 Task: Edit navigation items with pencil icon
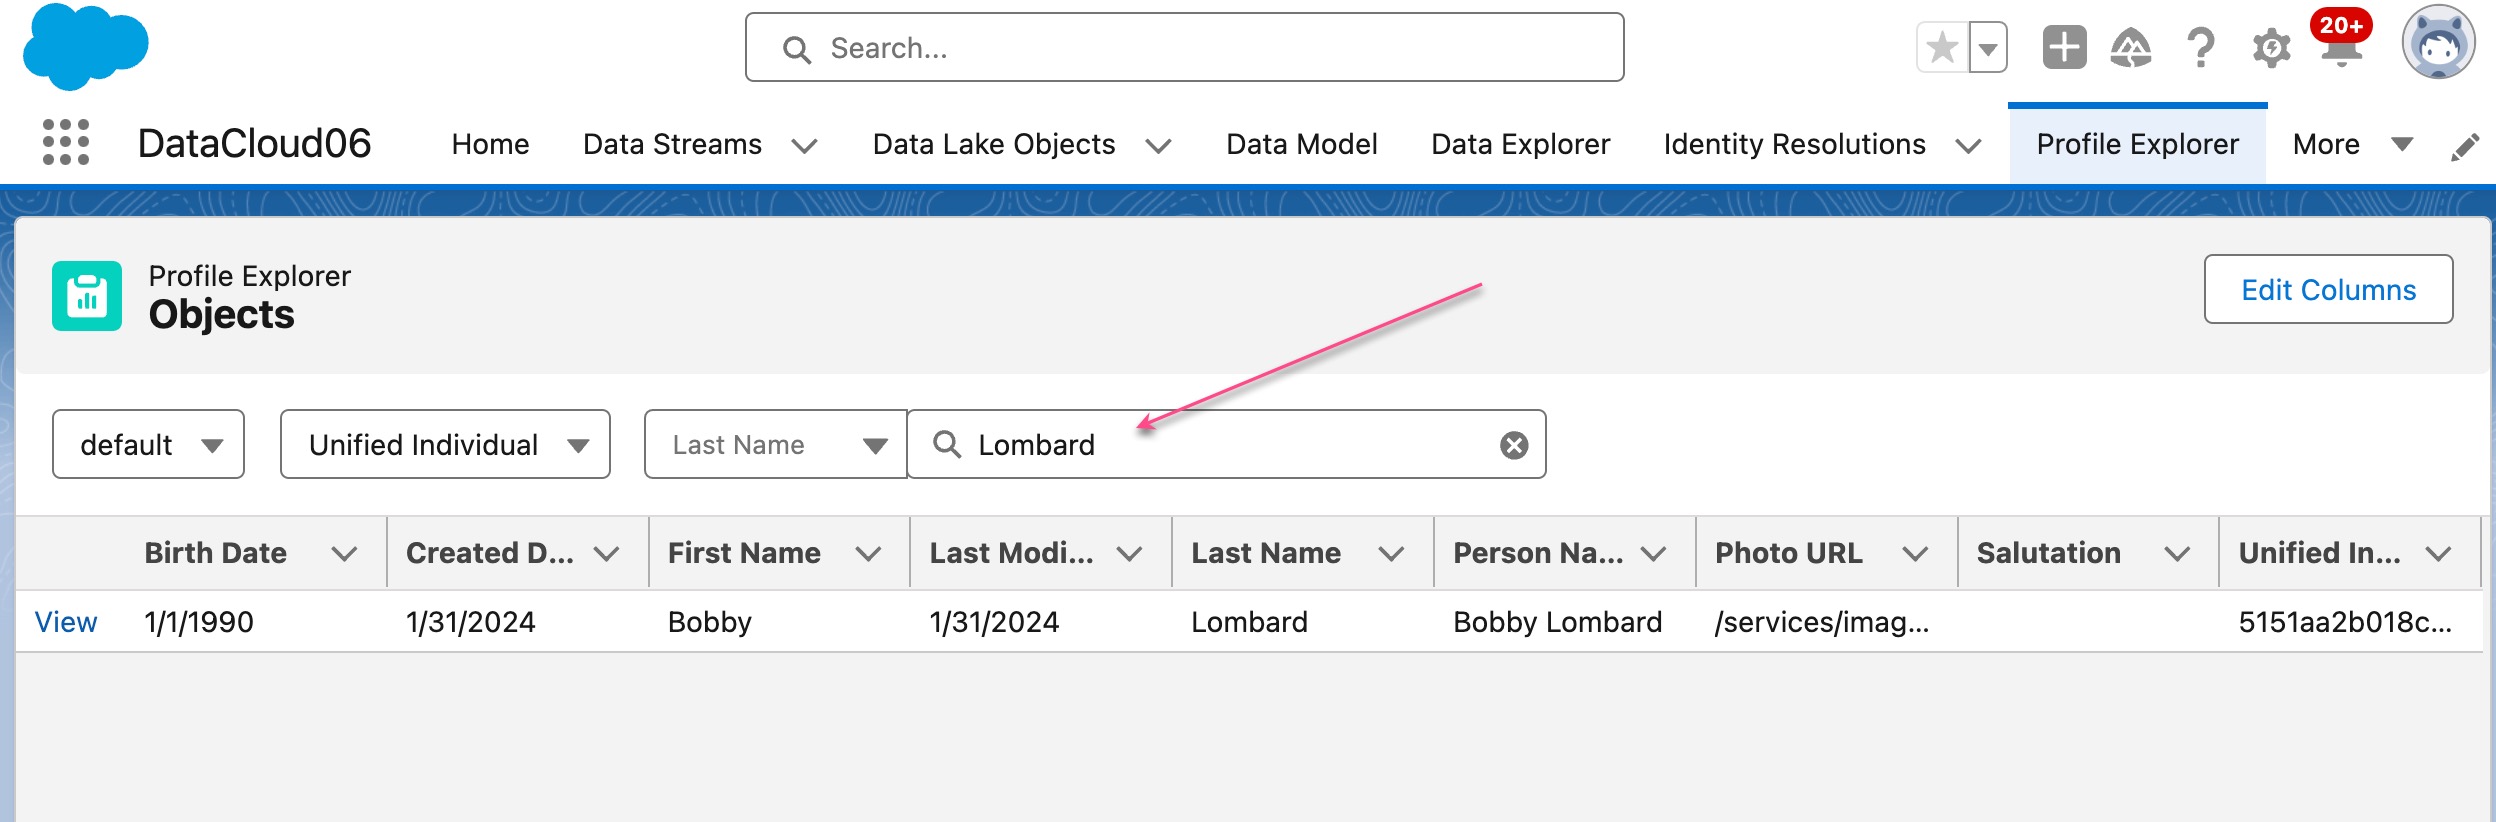tap(2465, 147)
